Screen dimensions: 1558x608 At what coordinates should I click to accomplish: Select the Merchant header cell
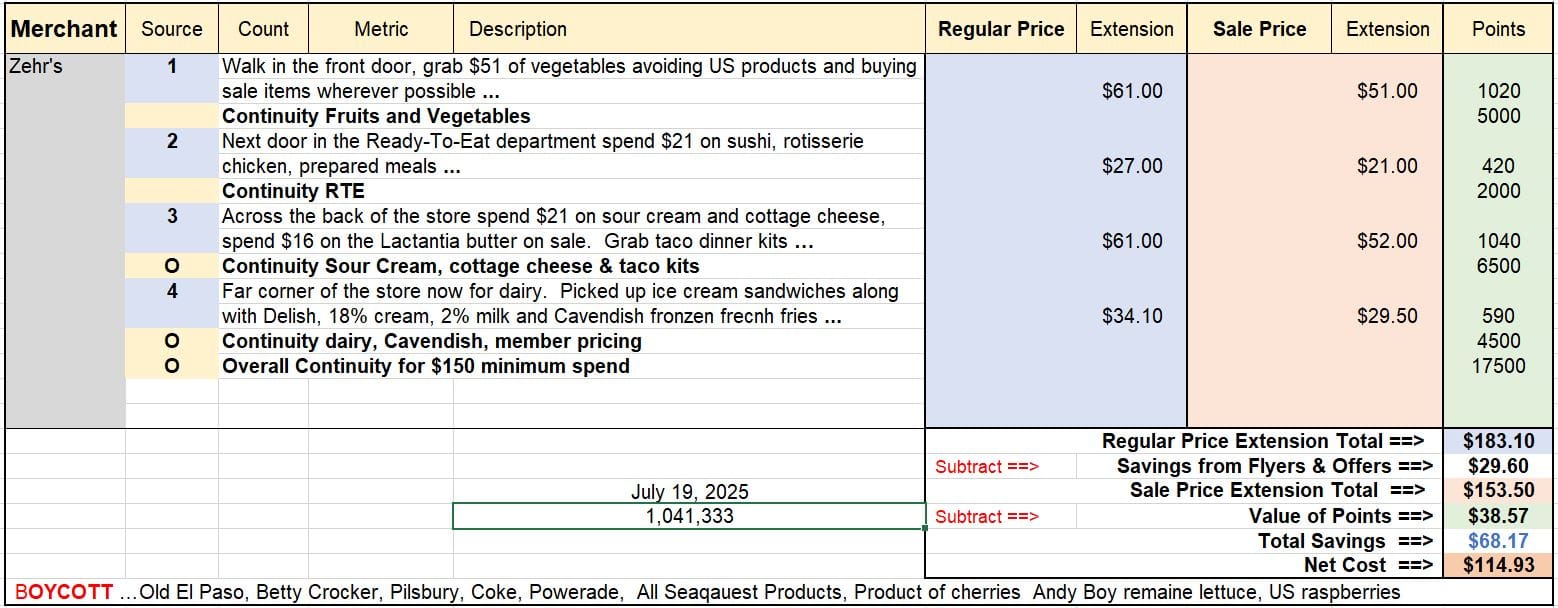click(x=65, y=29)
